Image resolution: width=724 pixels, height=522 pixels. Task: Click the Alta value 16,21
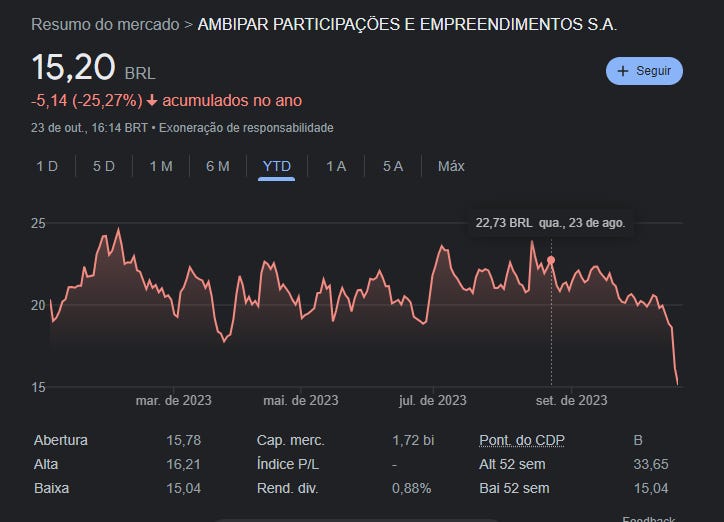pyautogui.click(x=183, y=464)
